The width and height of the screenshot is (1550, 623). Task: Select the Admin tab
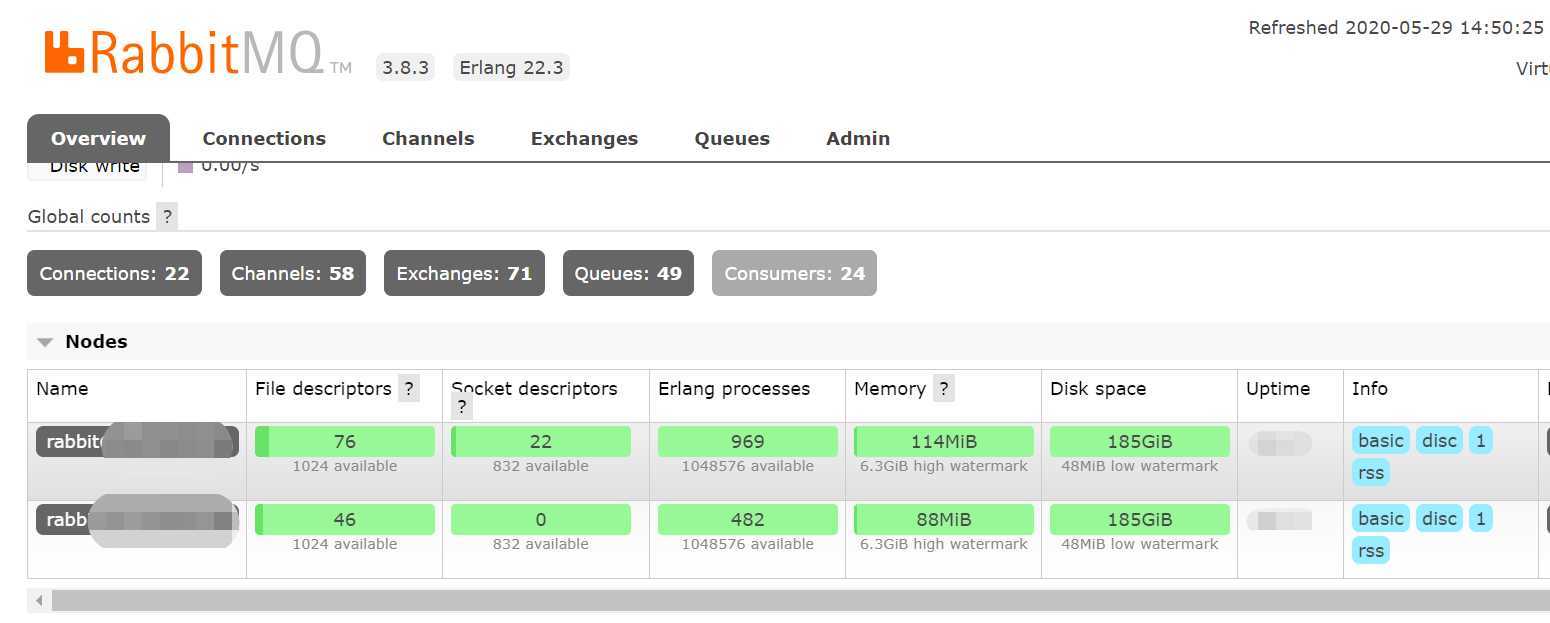pyautogui.click(x=858, y=139)
